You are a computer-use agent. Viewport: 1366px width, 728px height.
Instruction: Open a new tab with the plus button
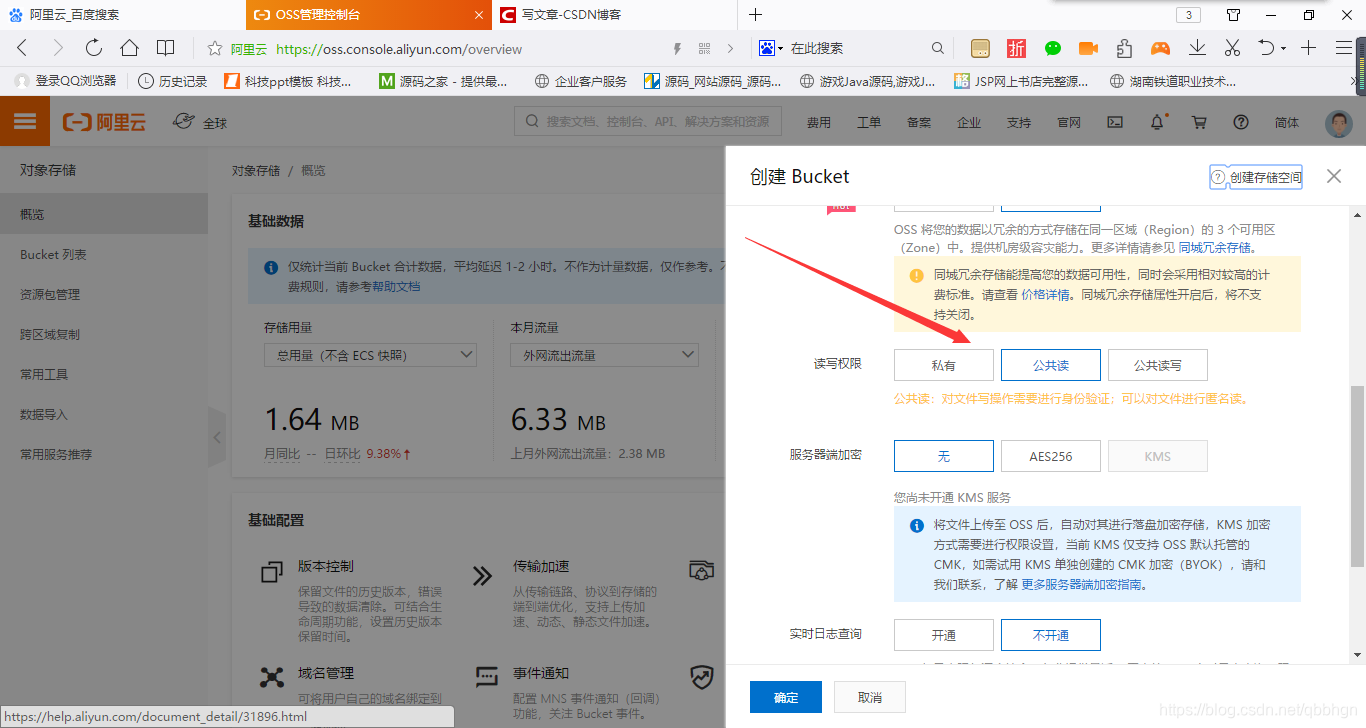click(x=756, y=15)
